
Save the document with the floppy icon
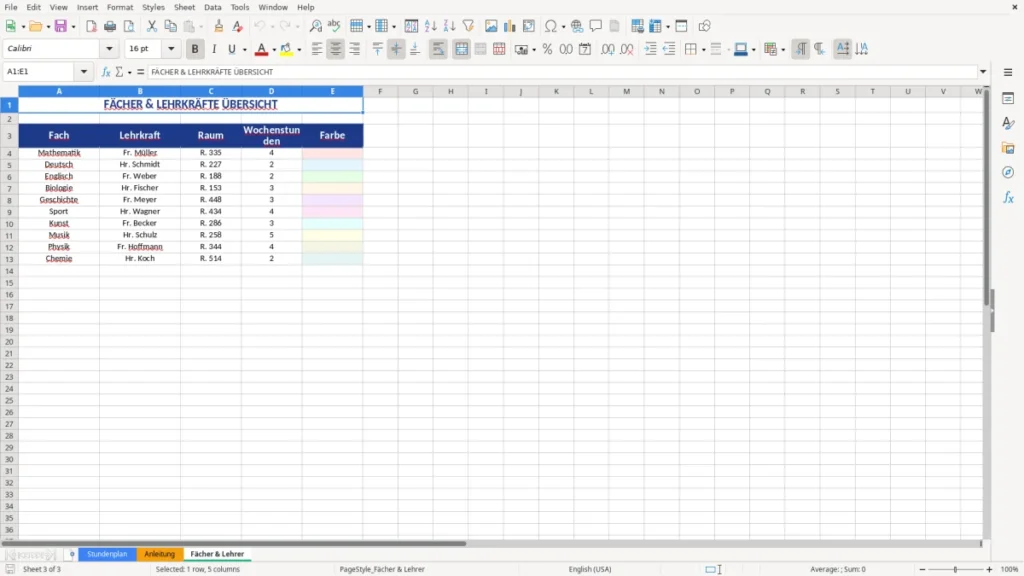point(61,26)
